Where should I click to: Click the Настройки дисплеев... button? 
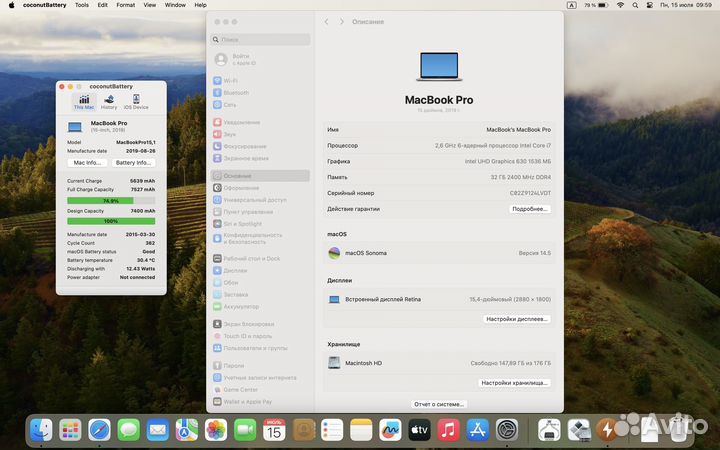coord(517,319)
